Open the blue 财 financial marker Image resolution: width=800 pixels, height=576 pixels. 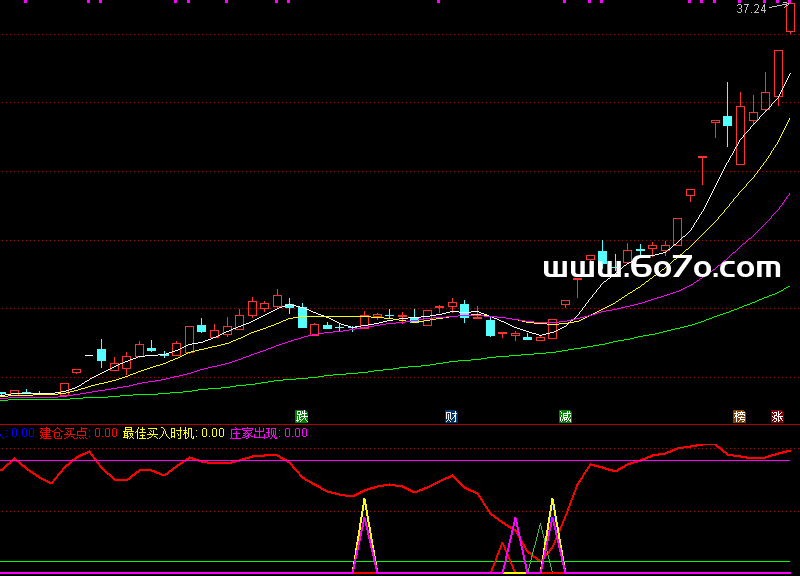(x=451, y=416)
